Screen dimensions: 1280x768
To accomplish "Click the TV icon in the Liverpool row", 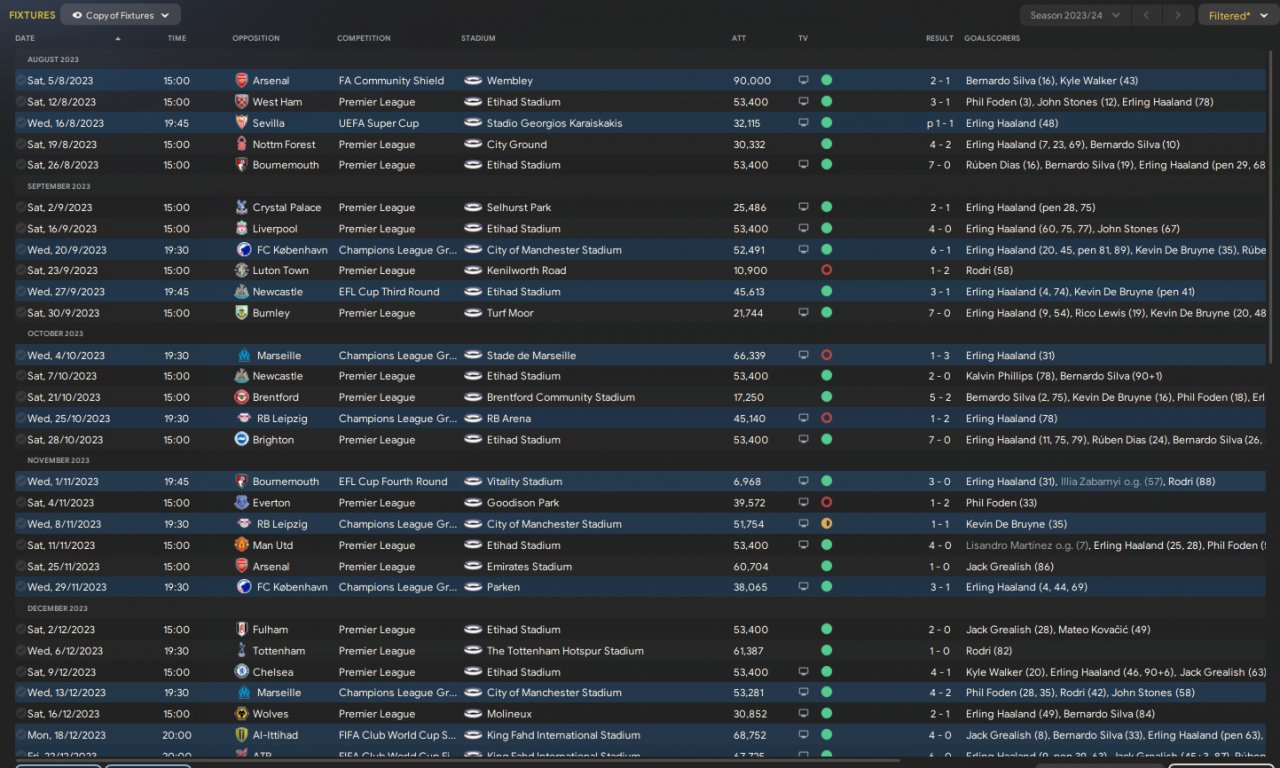I will click(803, 229).
